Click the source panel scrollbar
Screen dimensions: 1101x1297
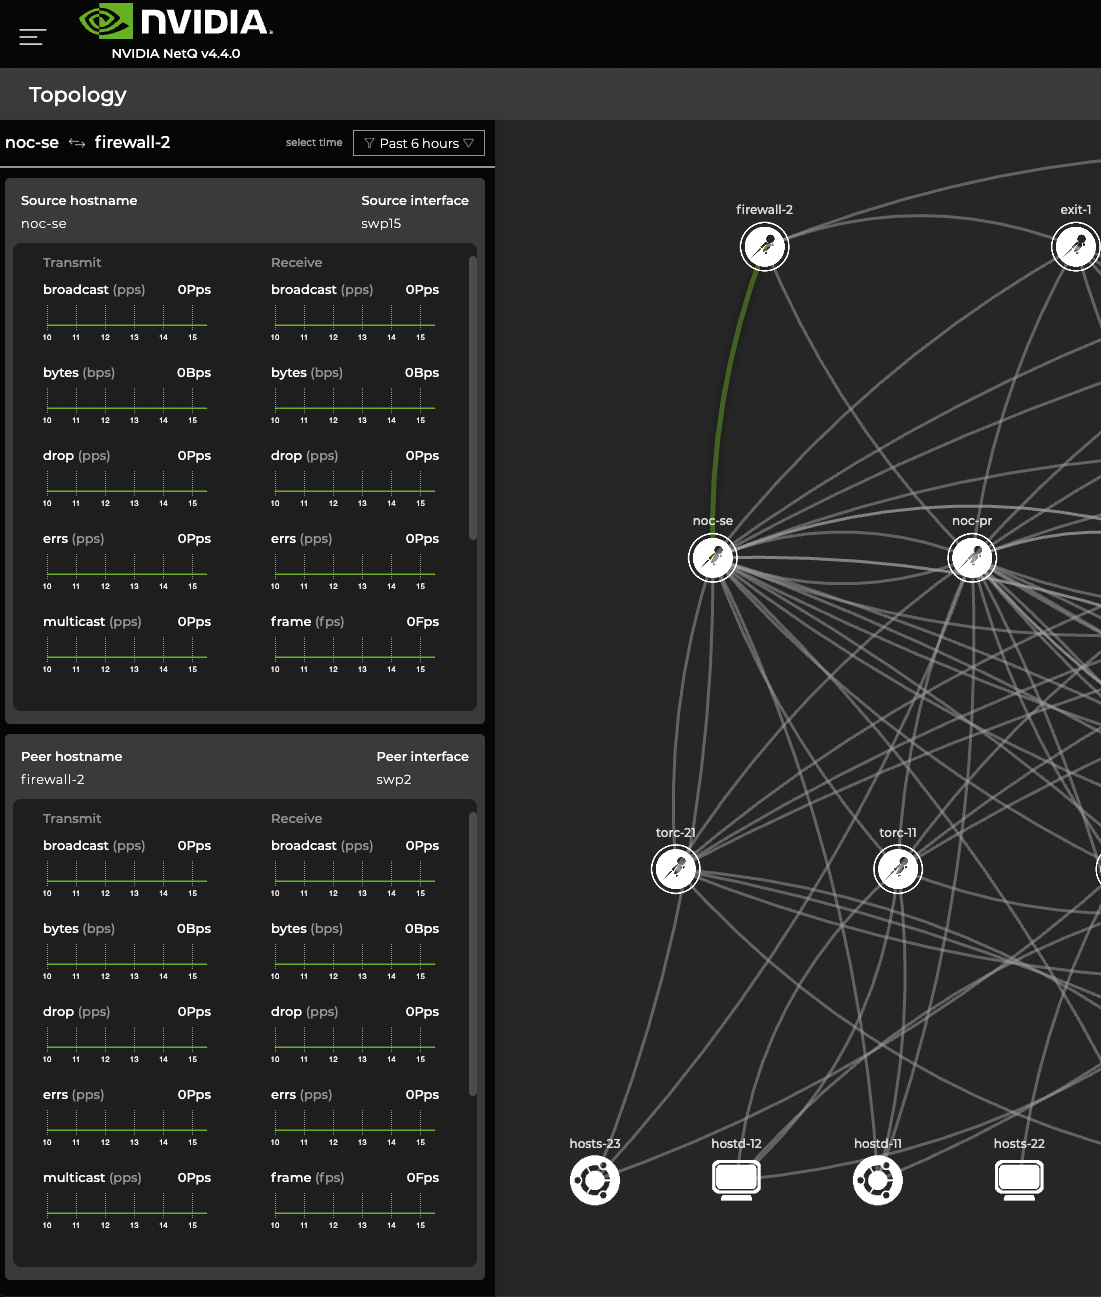[x=473, y=398]
